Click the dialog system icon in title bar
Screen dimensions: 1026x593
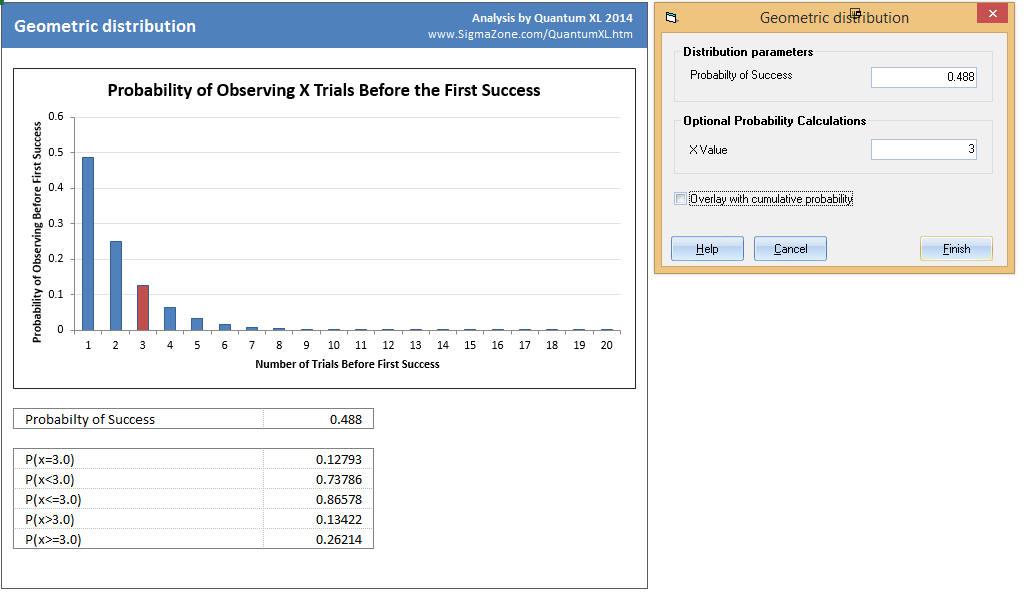[x=671, y=17]
